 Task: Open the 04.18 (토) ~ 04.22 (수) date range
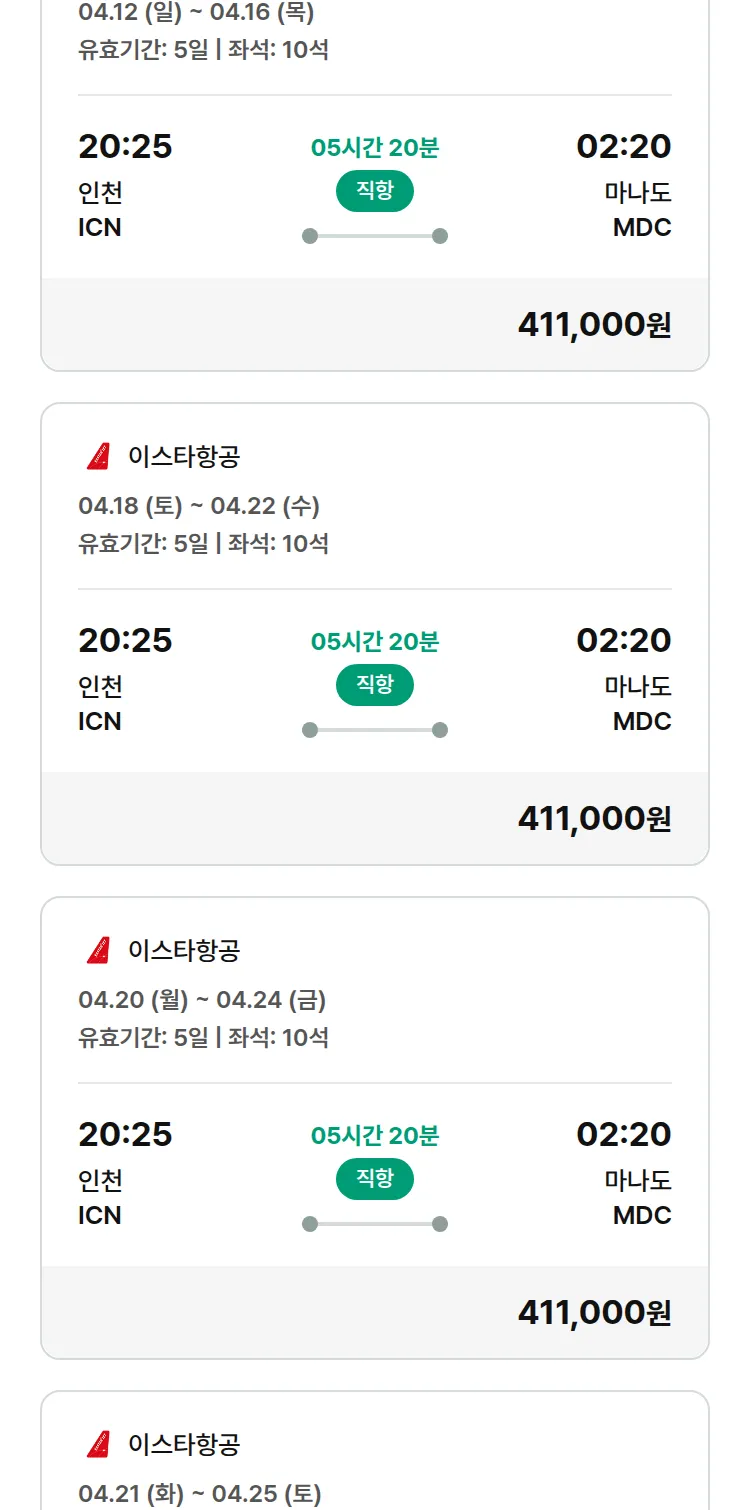[199, 506]
